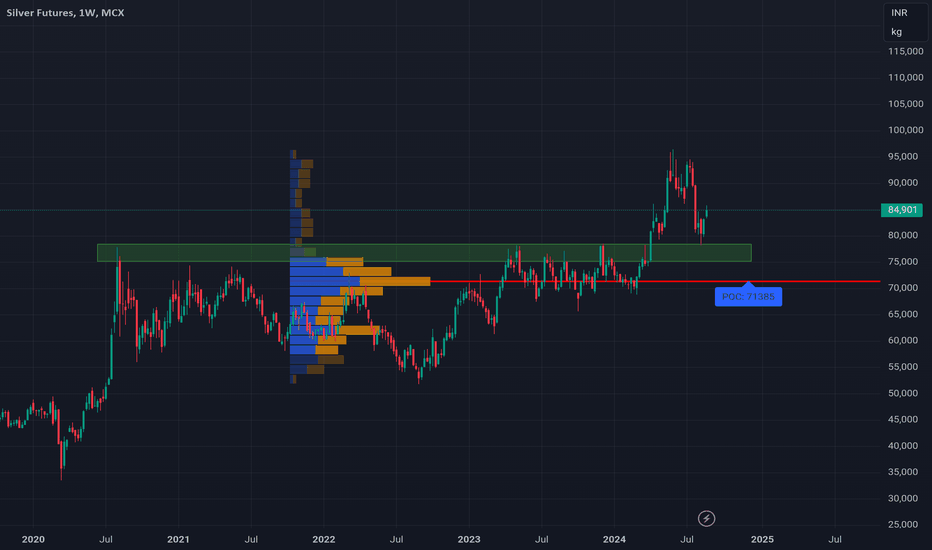Click the kg unit label

click(896, 32)
